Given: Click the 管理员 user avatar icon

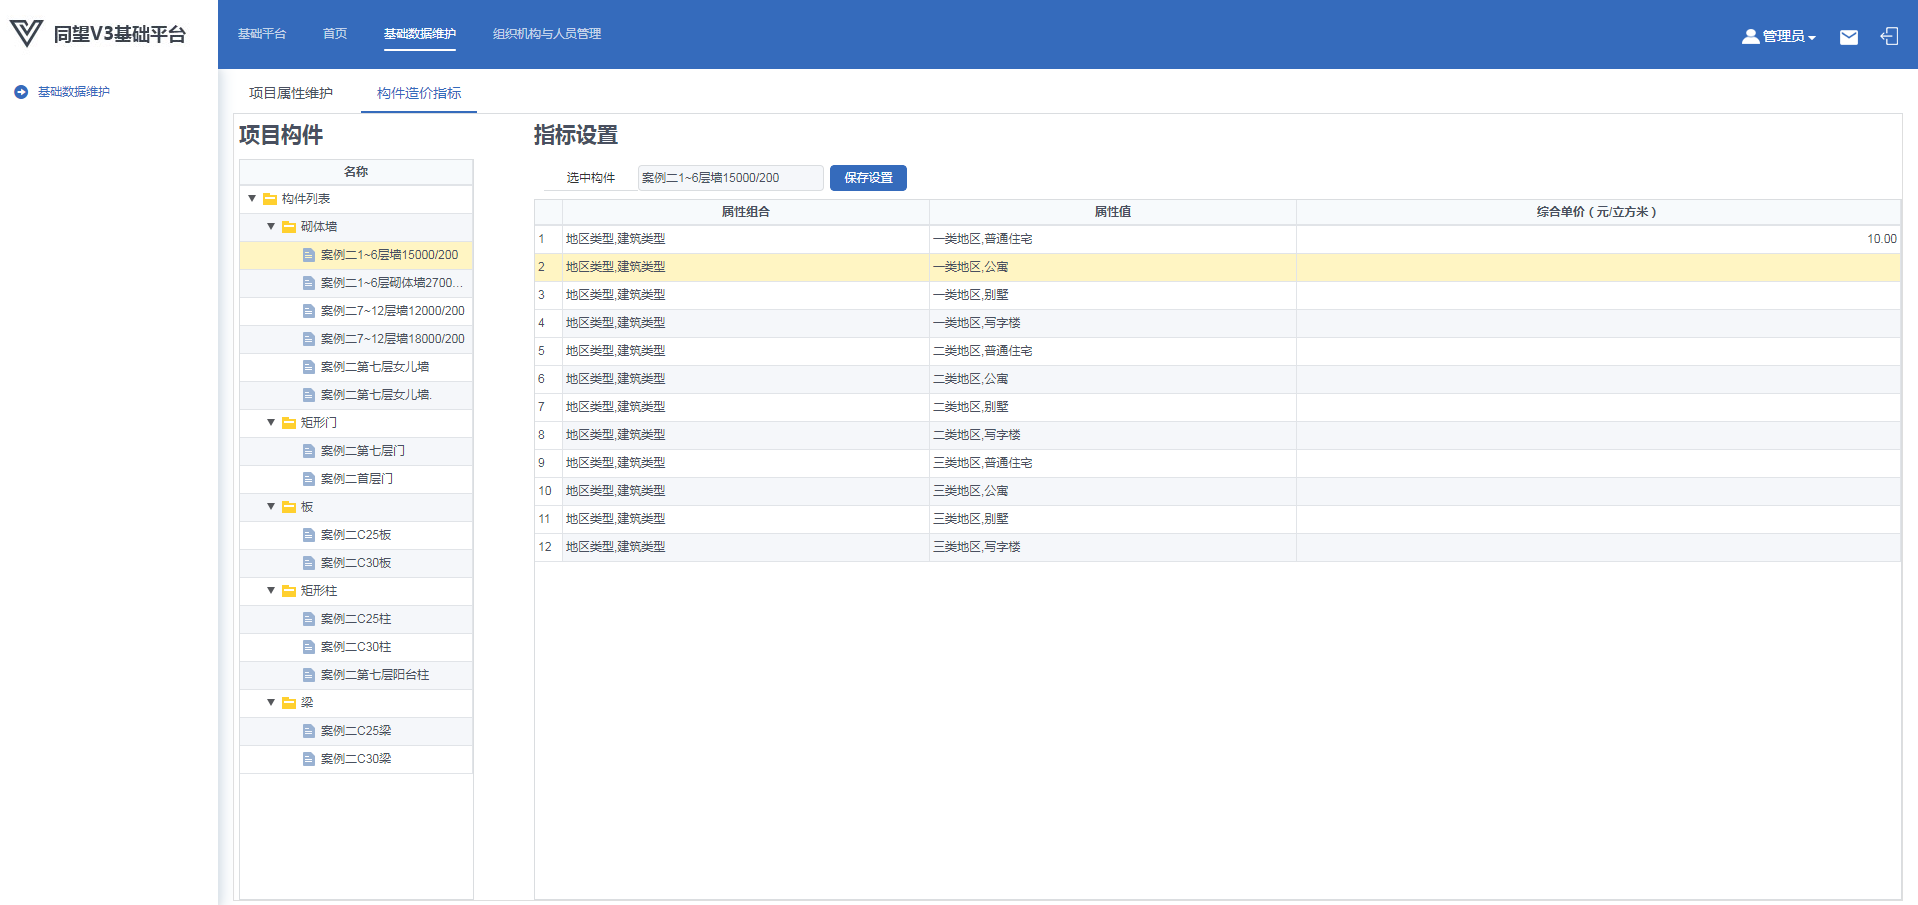Looking at the screenshot, I should (x=1750, y=36).
